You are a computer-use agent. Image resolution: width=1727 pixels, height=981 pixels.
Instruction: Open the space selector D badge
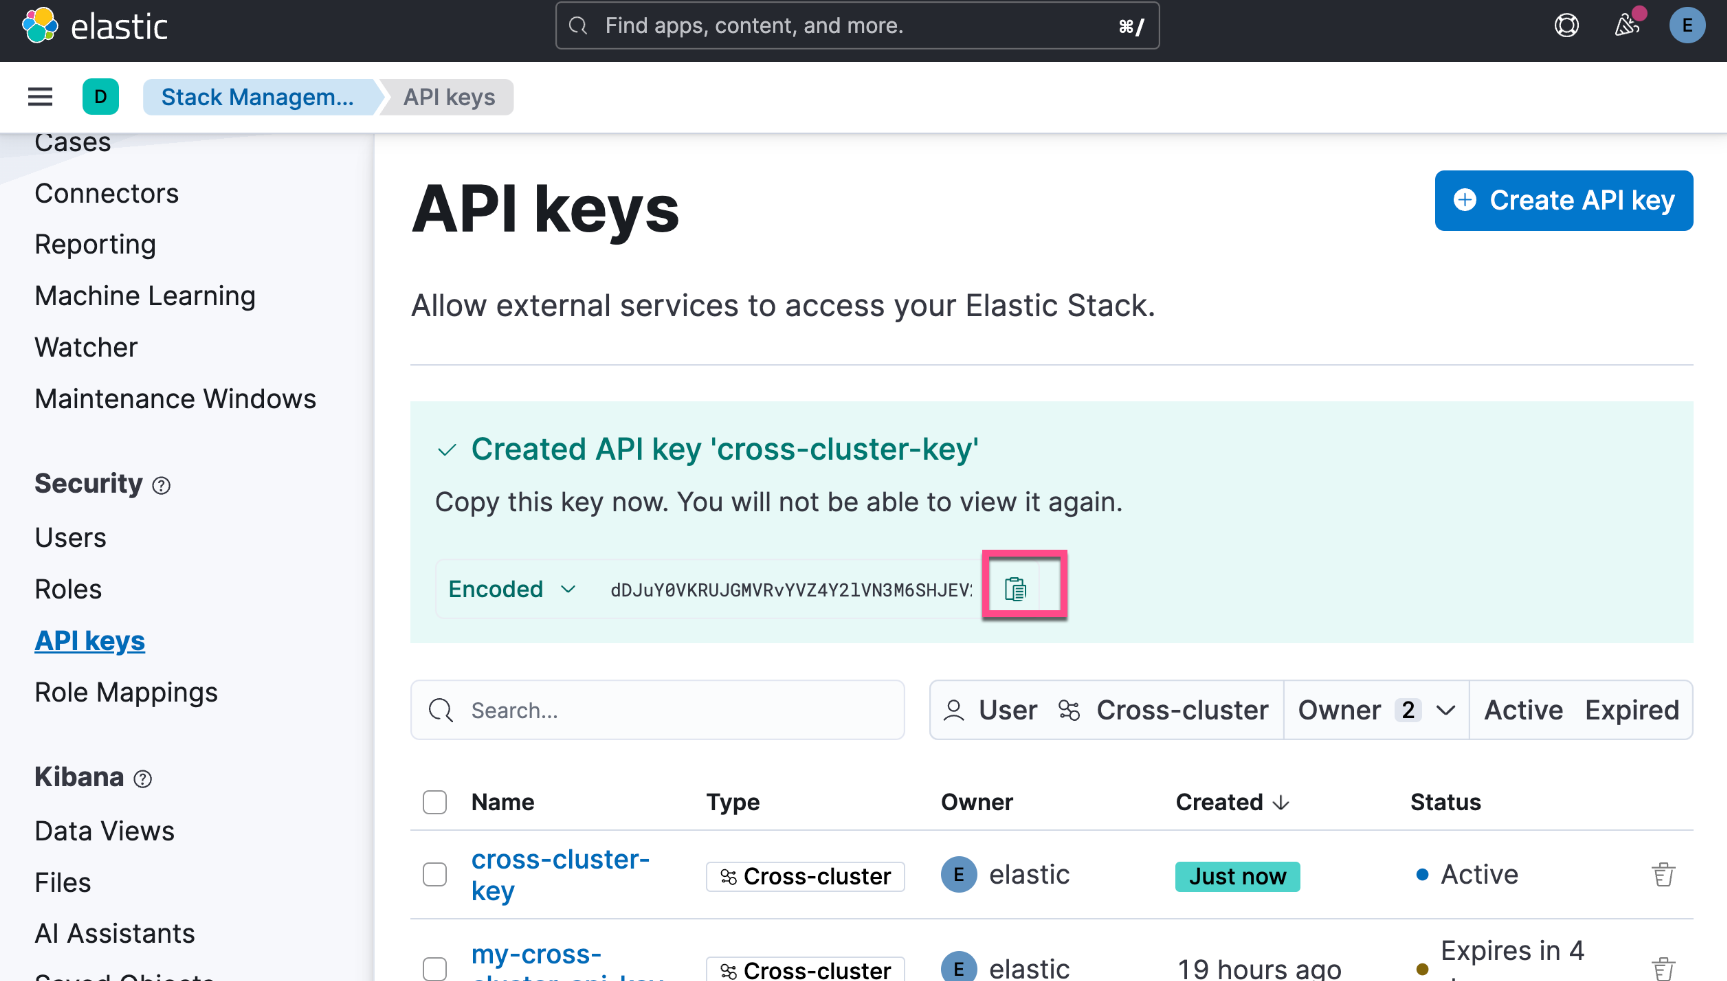tap(101, 97)
